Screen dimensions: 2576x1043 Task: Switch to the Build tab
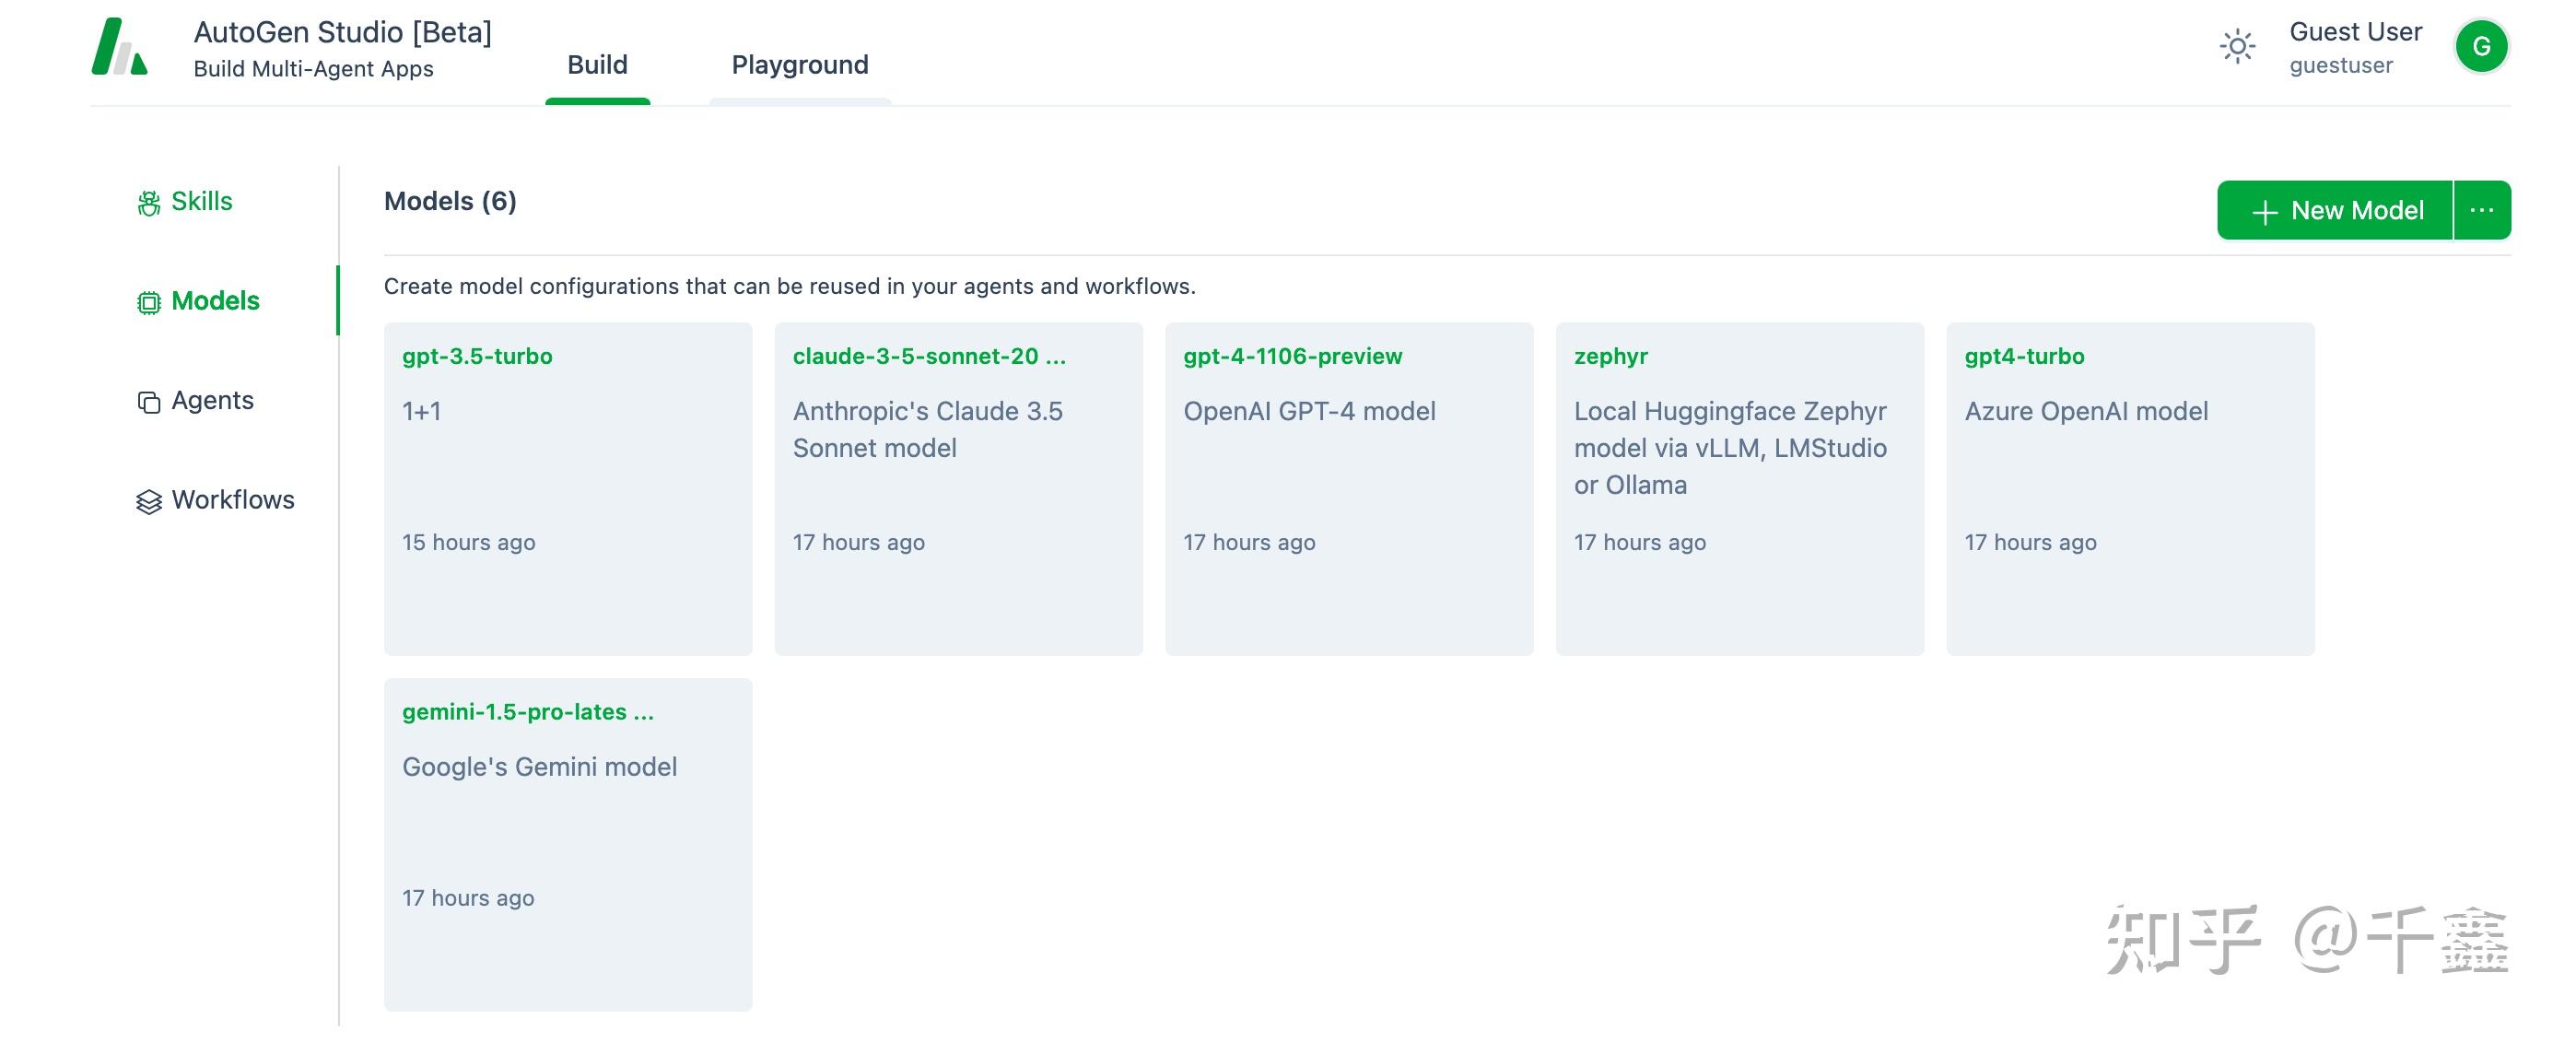click(597, 65)
